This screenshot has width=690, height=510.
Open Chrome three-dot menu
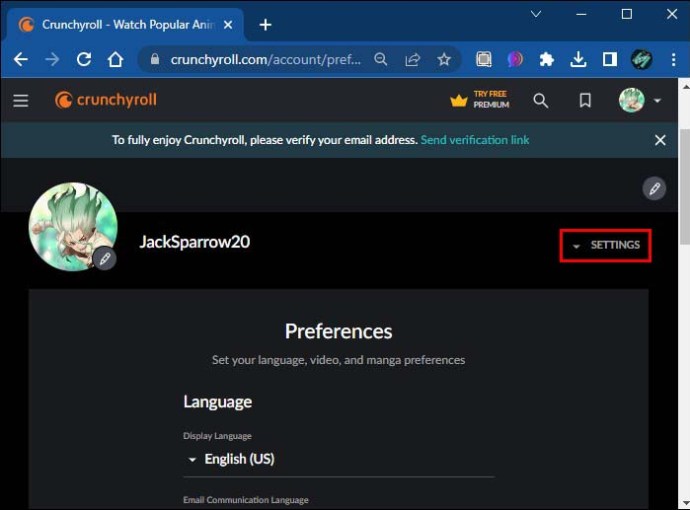pyautogui.click(x=674, y=59)
